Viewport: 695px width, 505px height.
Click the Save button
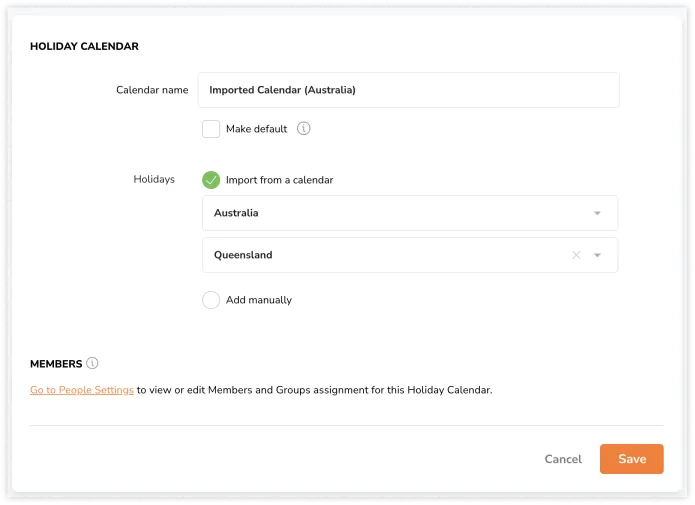[x=631, y=459]
